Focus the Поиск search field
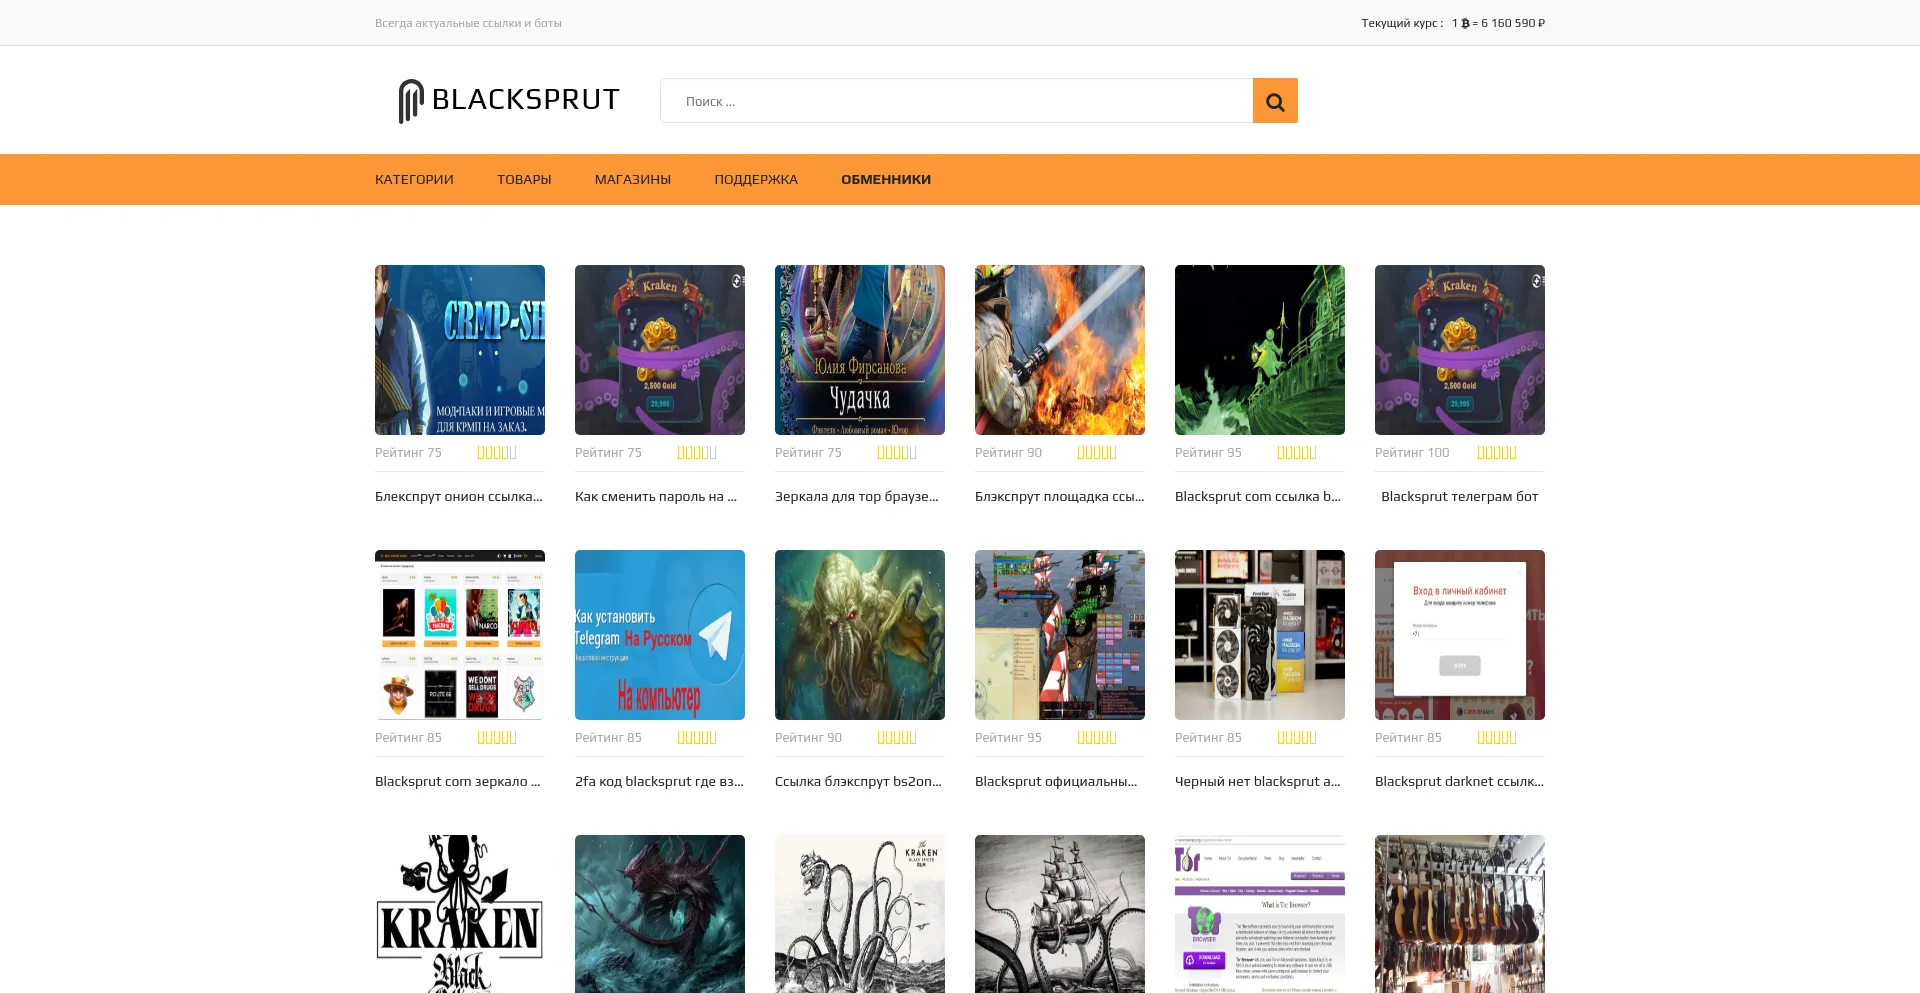Image resolution: width=1920 pixels, height=993 pixels. (x=956, y=101)
